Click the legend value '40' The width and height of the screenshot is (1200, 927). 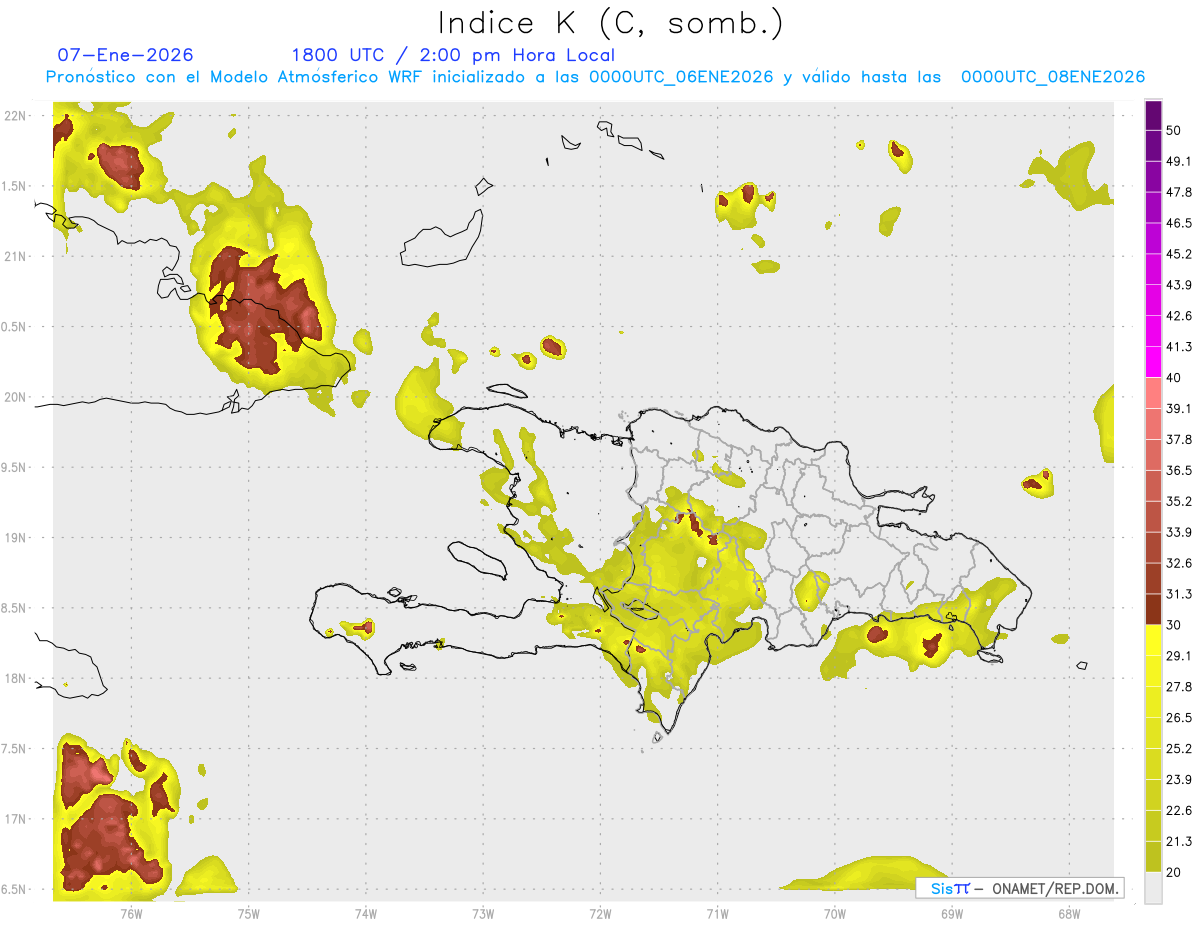[x=1174, y=378]
